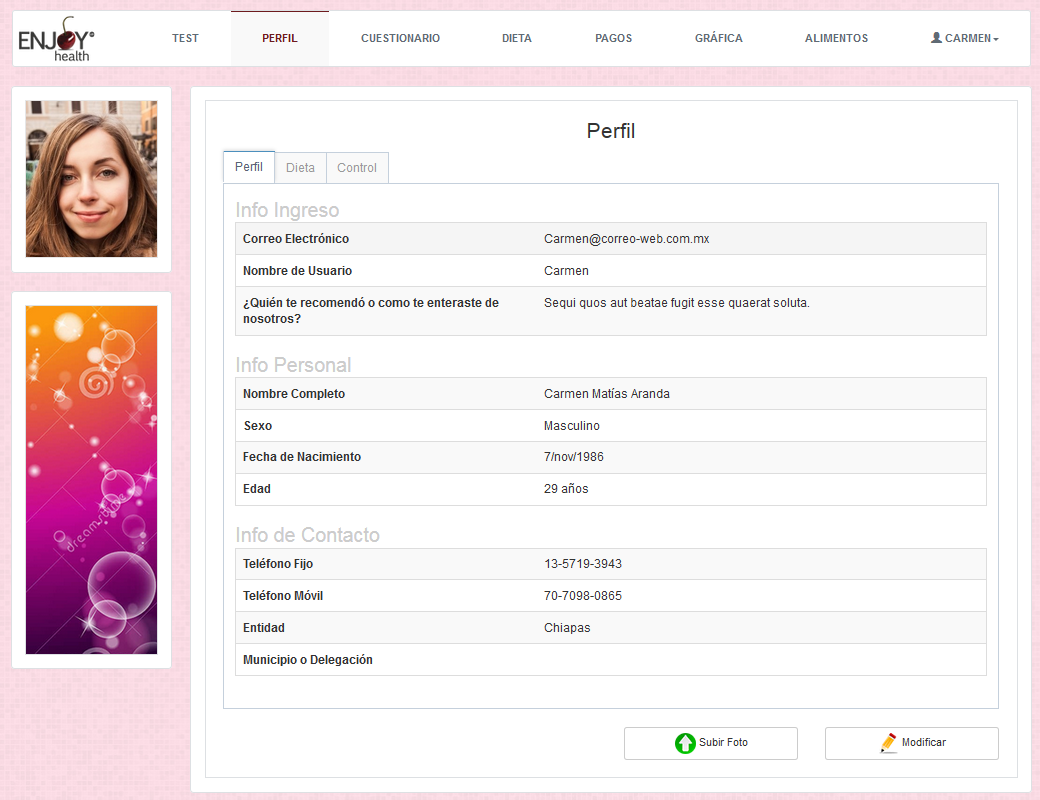Select the PERFIL navigation item
This screenshot has width=1040, height=800.
click(280, 39)
